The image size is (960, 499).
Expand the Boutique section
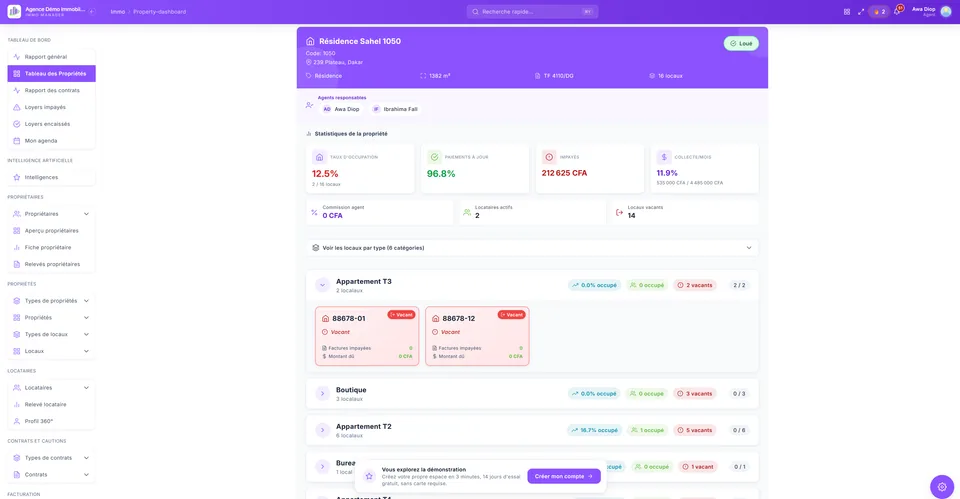(322, 394)
